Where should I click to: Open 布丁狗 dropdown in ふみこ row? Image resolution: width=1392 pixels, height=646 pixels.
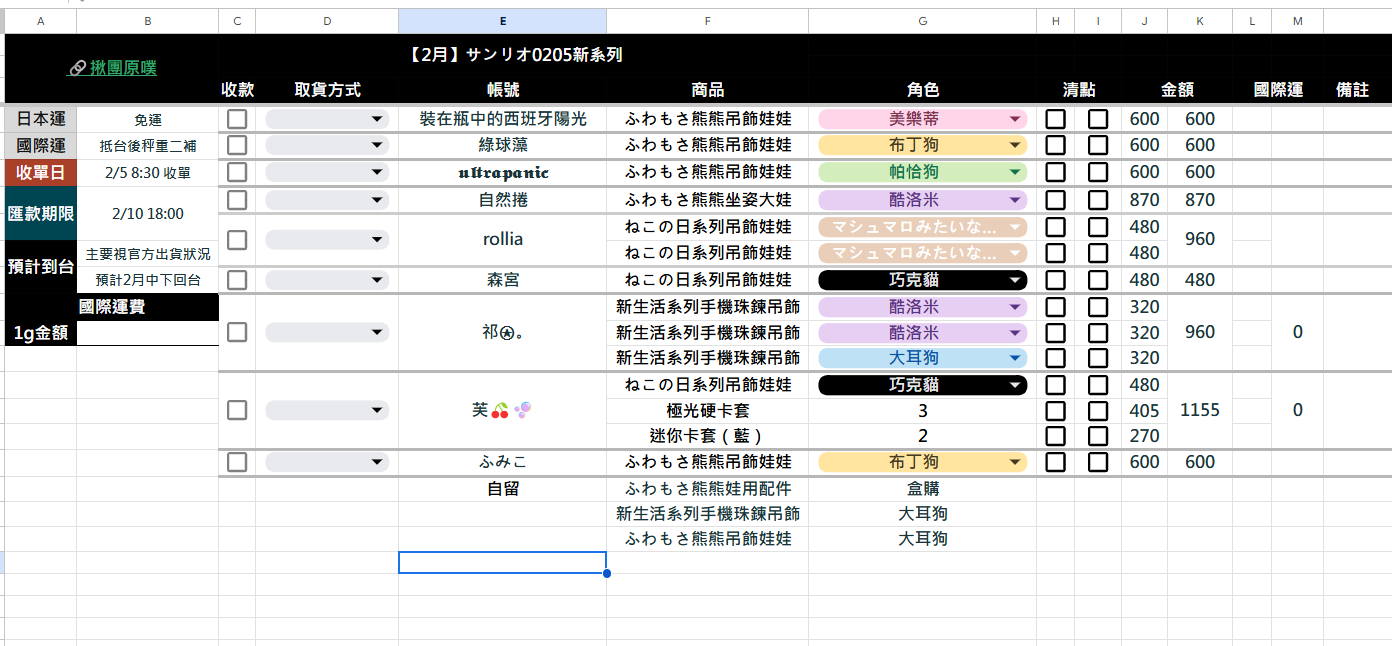click(x=922, y=462)
